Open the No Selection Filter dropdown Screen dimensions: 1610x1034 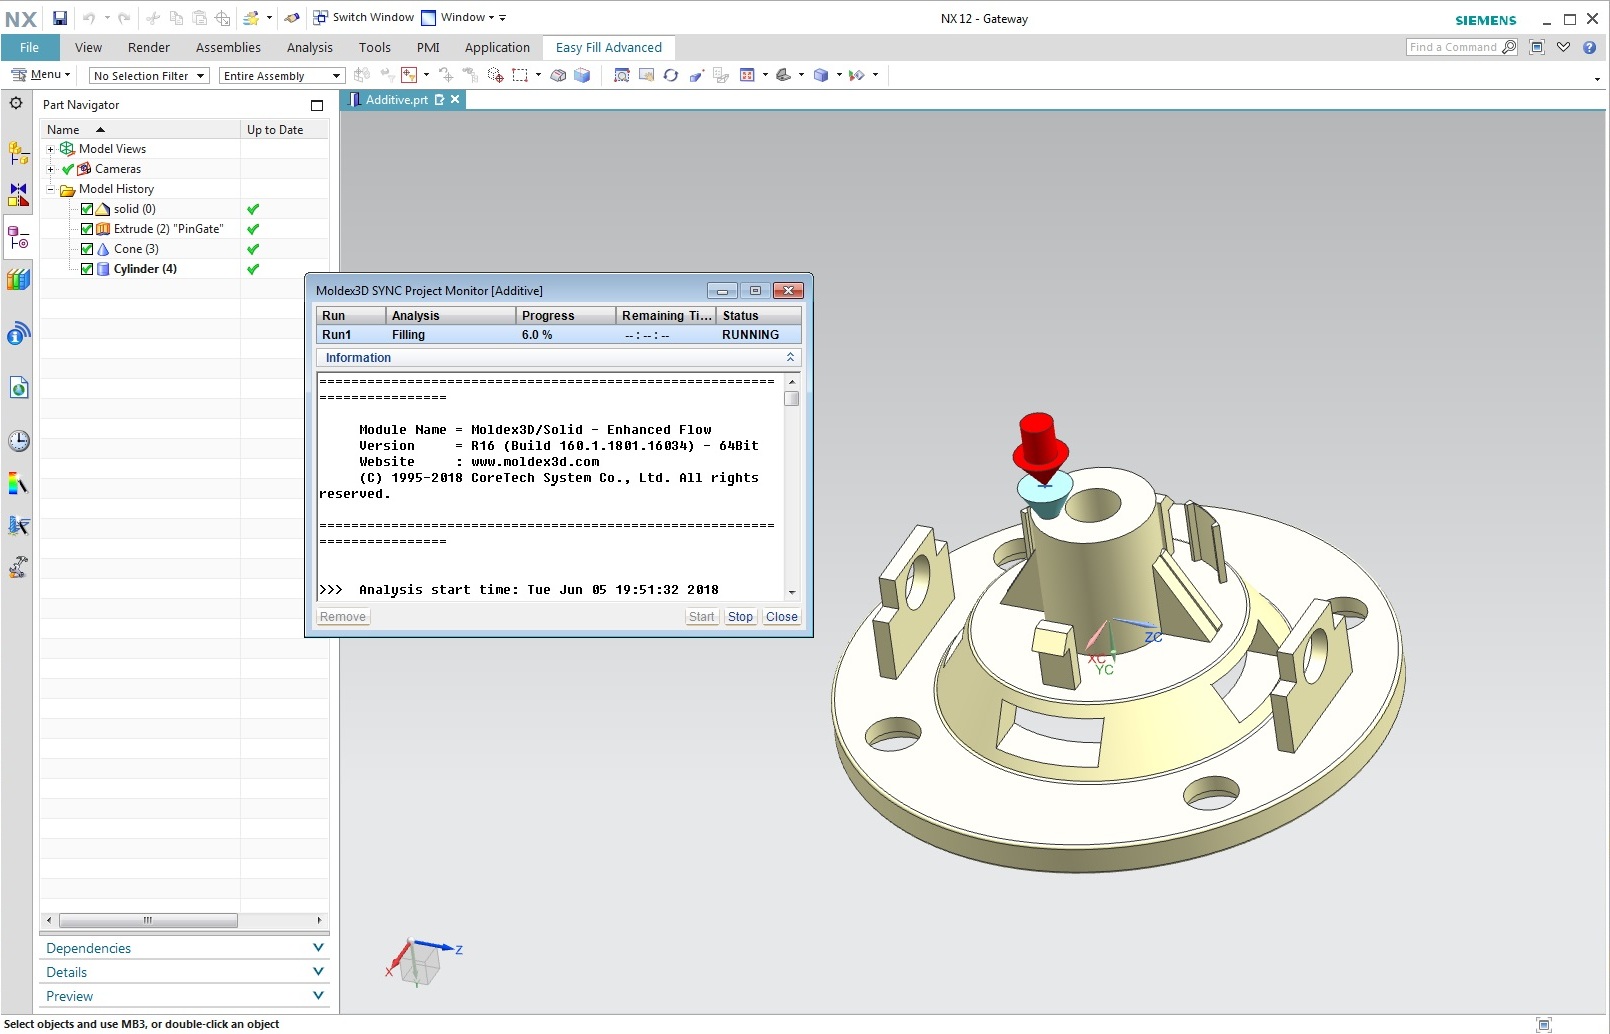[149, 76]
